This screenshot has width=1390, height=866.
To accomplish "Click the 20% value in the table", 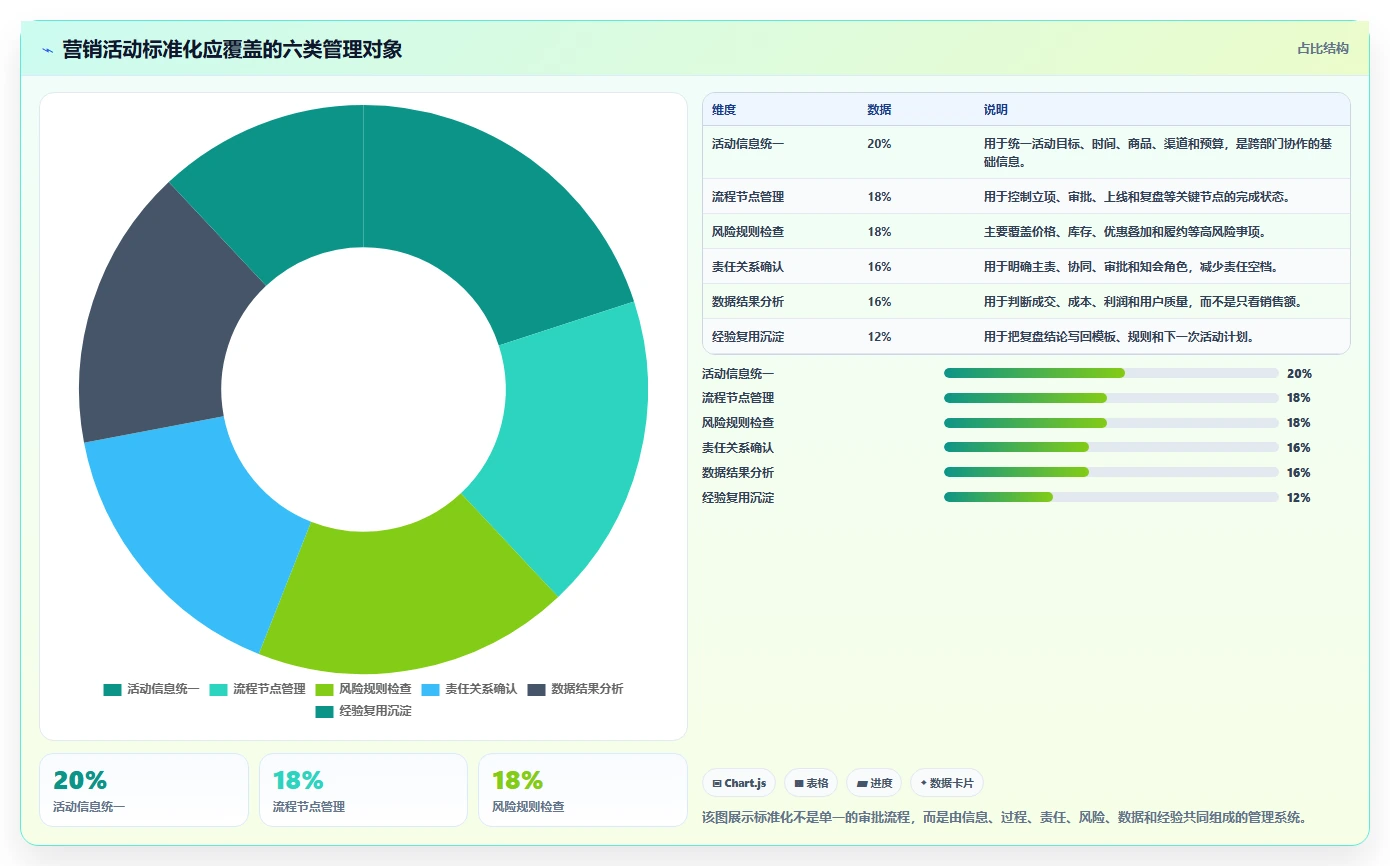I will [879, 144].
